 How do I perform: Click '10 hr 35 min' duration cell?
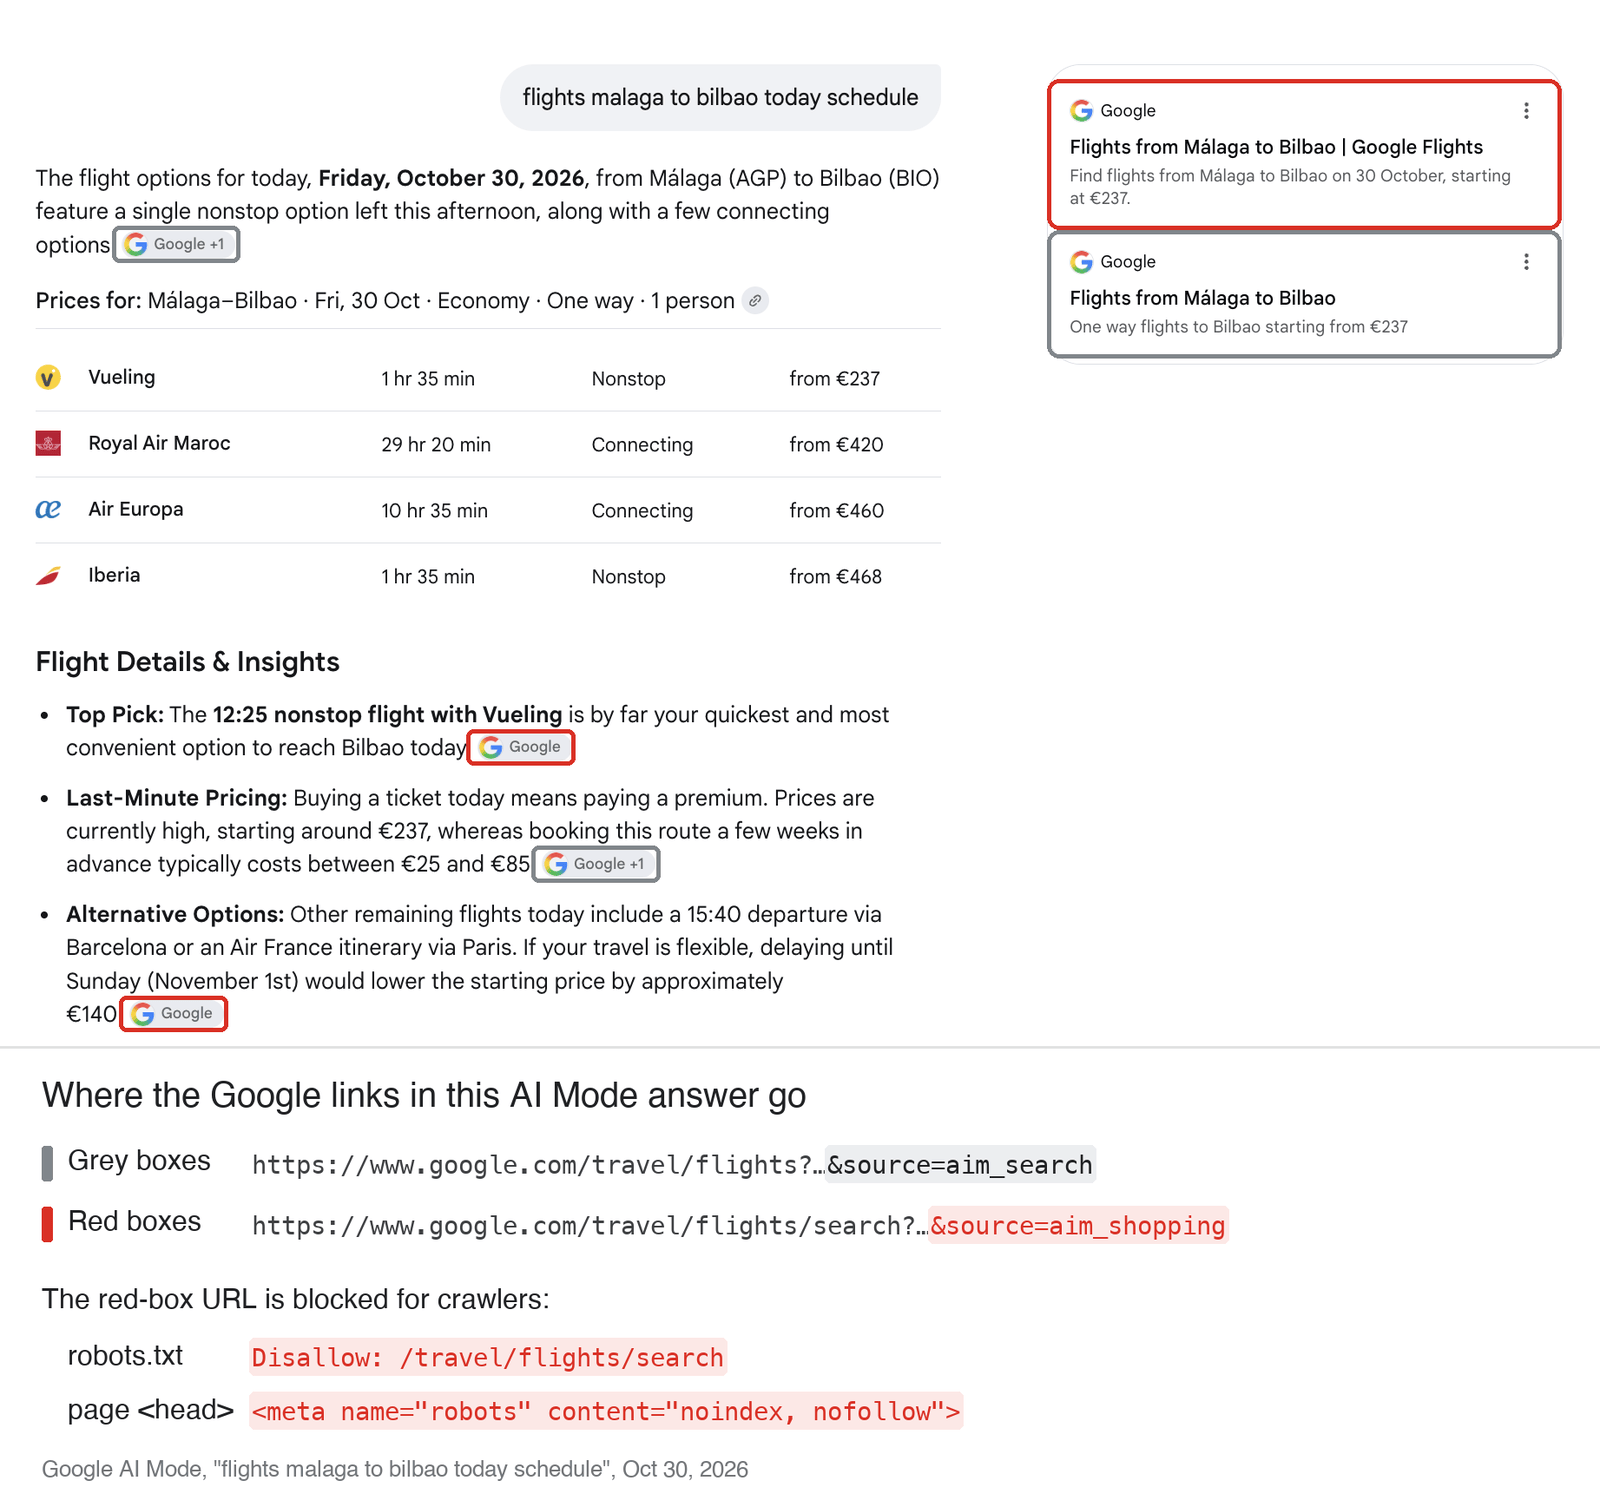(434, 511)
